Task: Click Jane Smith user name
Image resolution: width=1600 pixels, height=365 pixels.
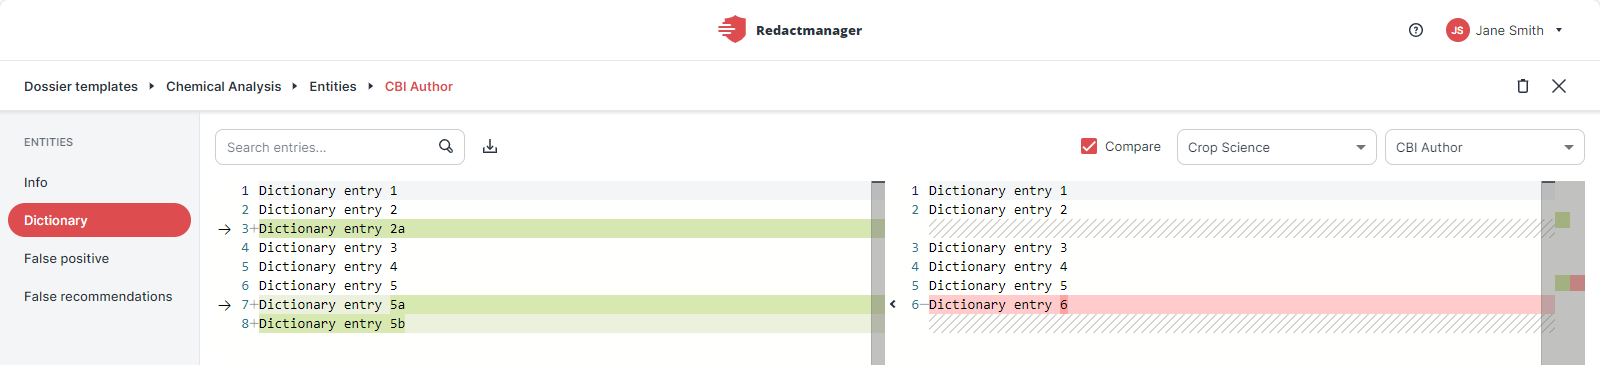Action: click(1510, 30)
